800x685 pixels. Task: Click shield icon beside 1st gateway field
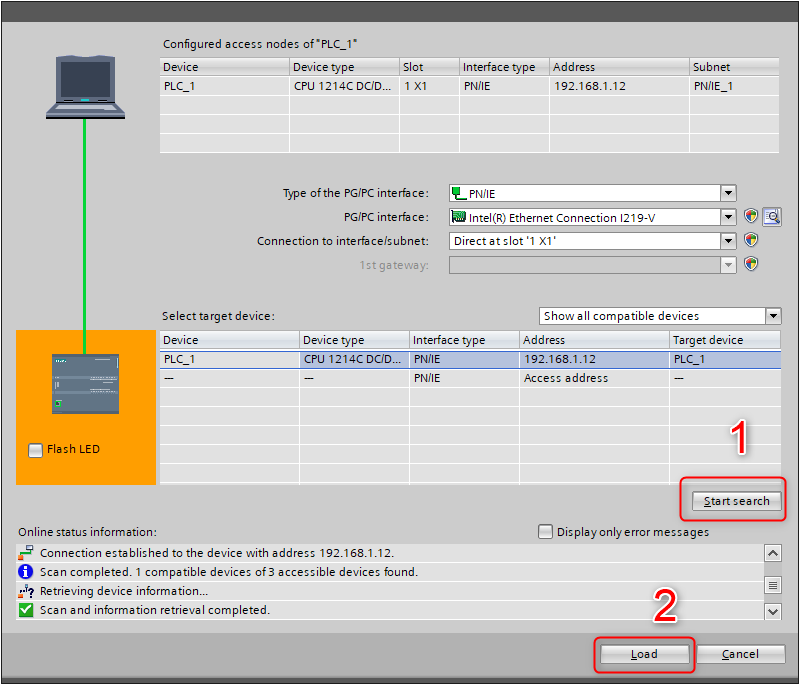(x=751, y=265)
